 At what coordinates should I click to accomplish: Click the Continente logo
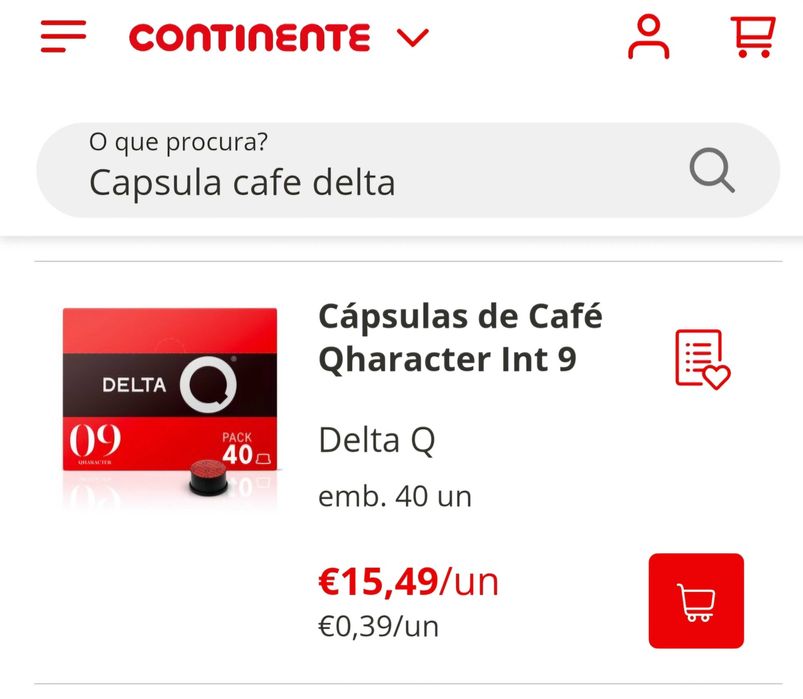249,39
